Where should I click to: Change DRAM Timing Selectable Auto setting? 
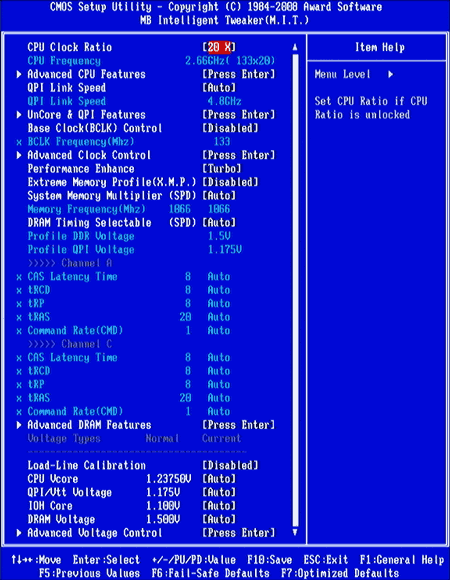219,223
